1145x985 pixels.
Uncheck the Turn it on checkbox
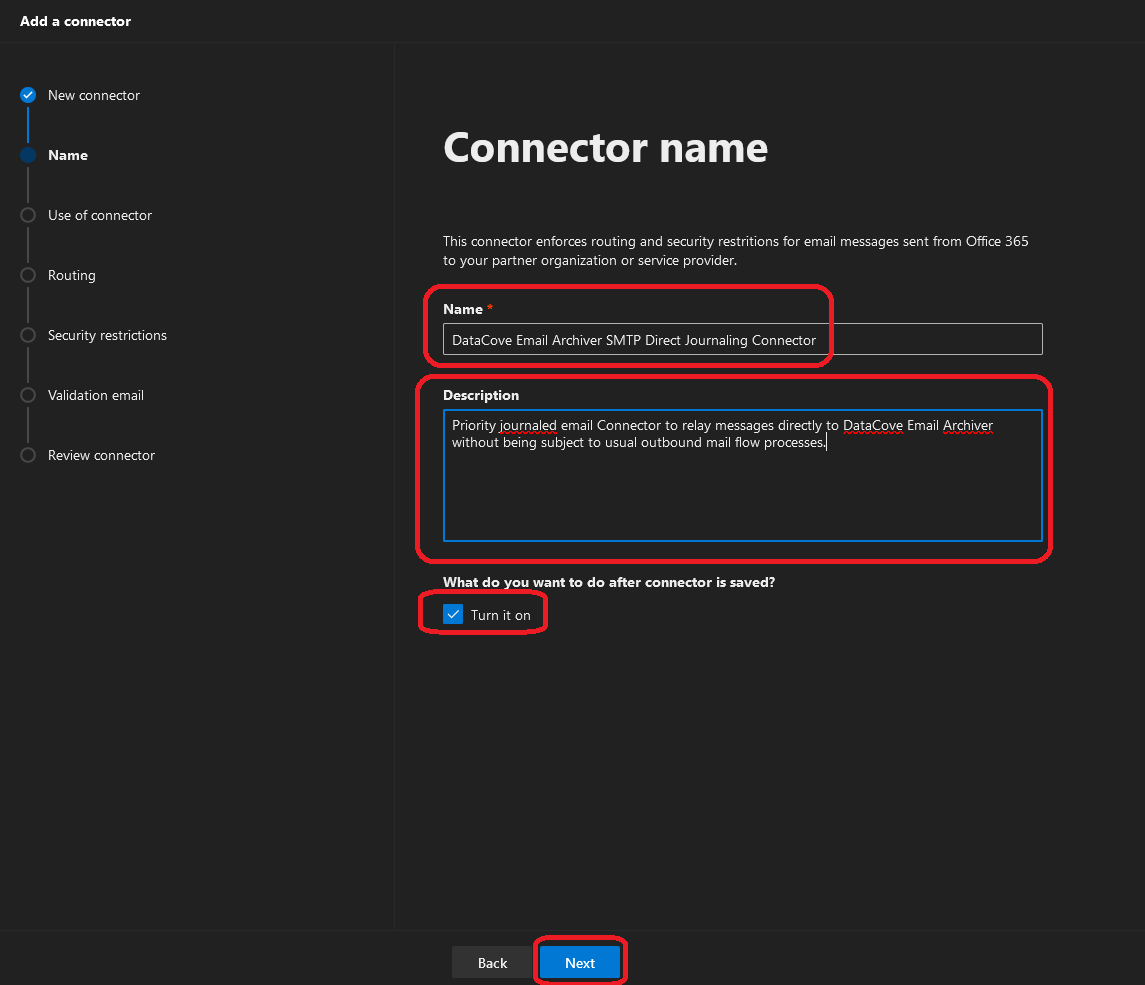(453, 614)
